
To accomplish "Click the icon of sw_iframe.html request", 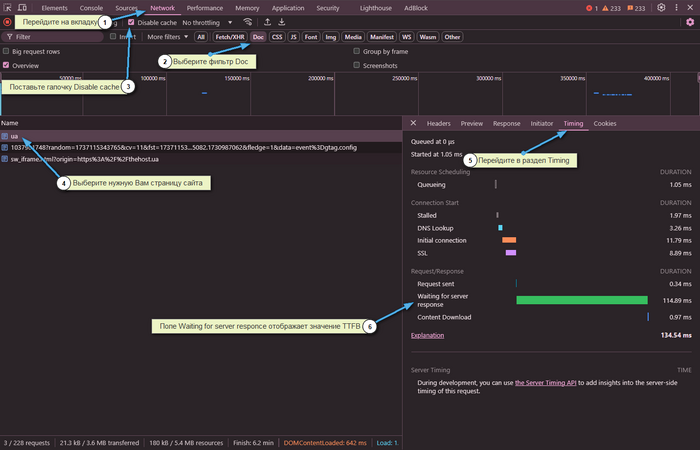I will (4, 159).
